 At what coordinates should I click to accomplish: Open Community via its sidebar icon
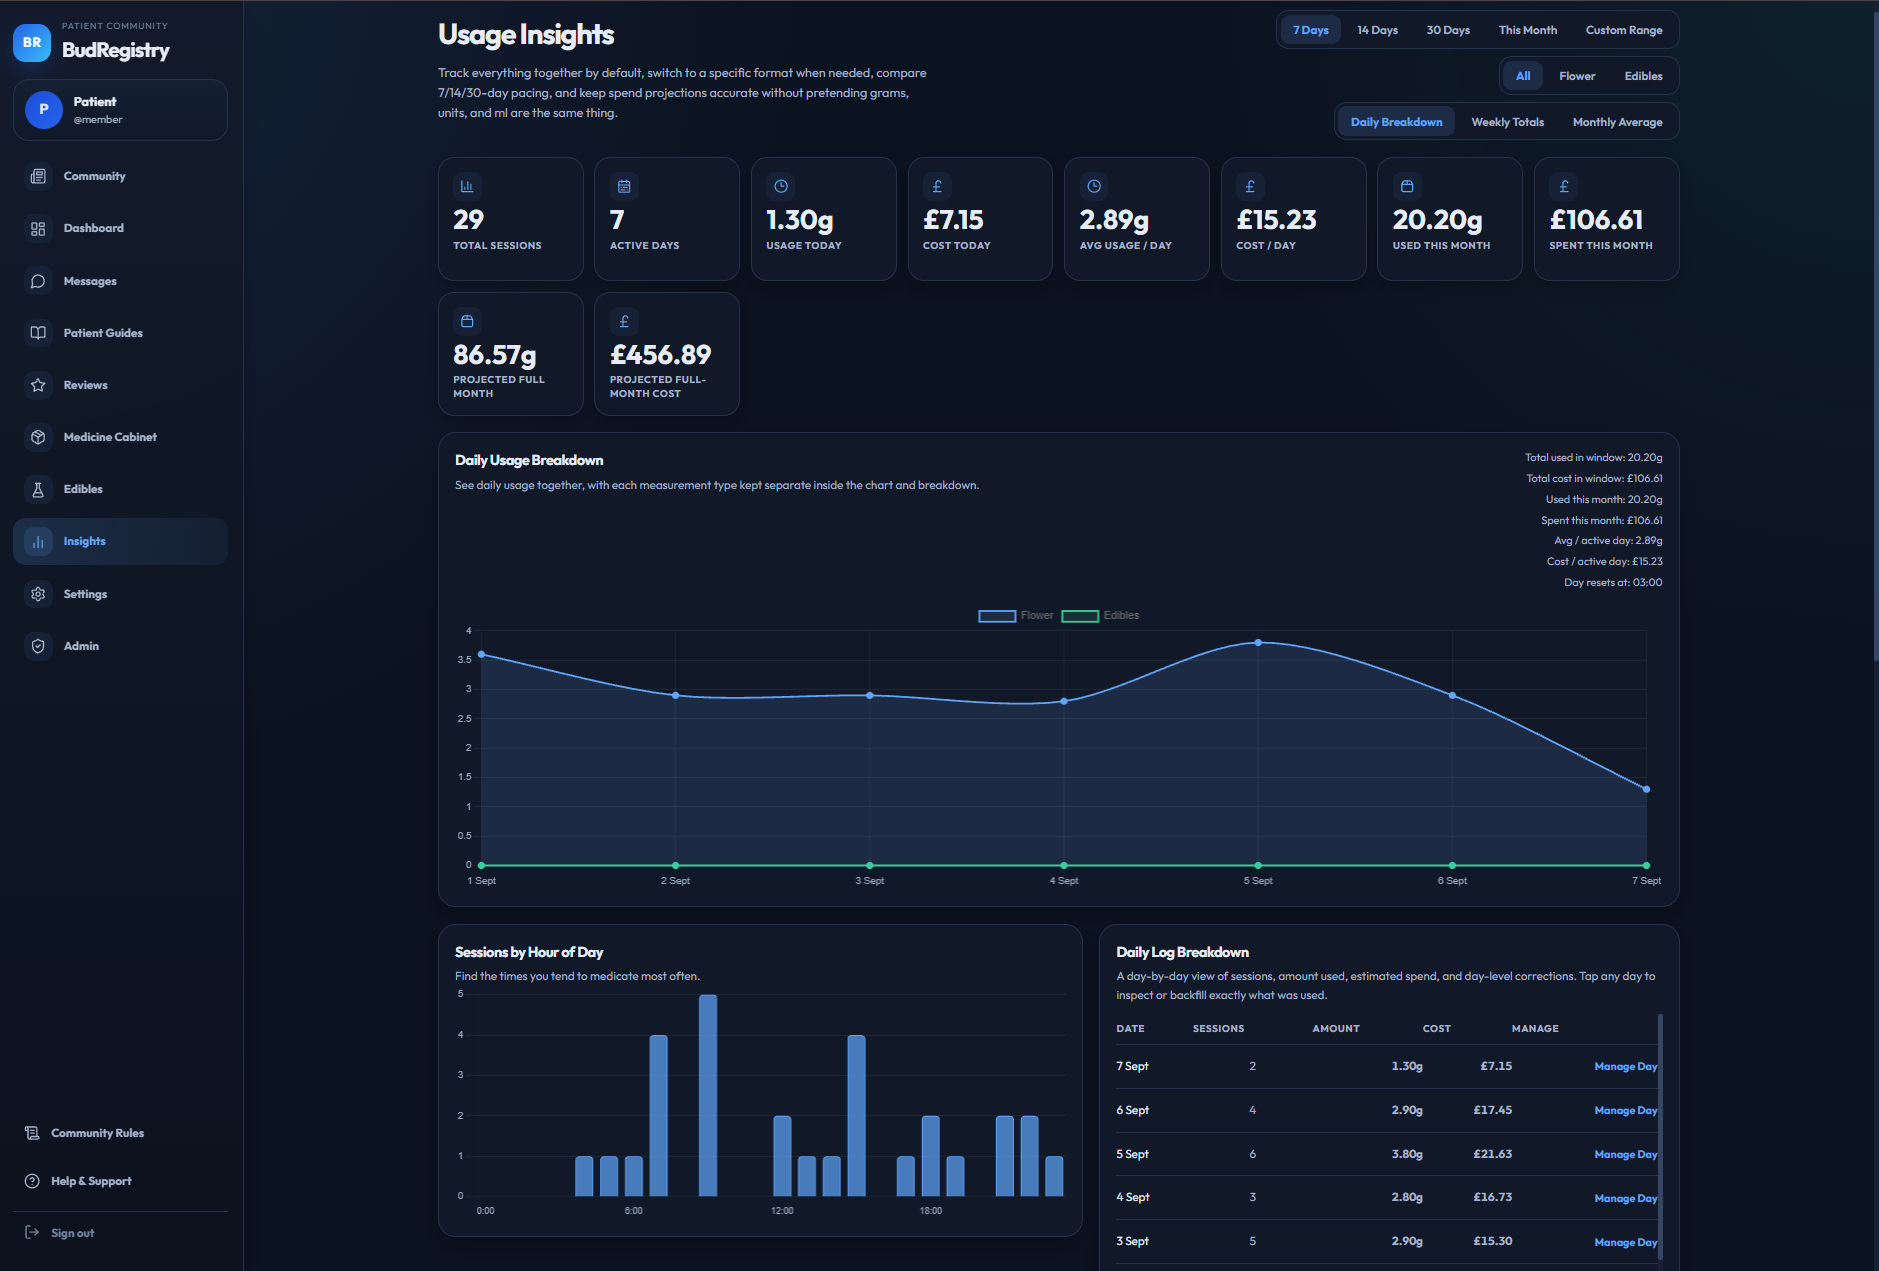click(x=38, y=177)
